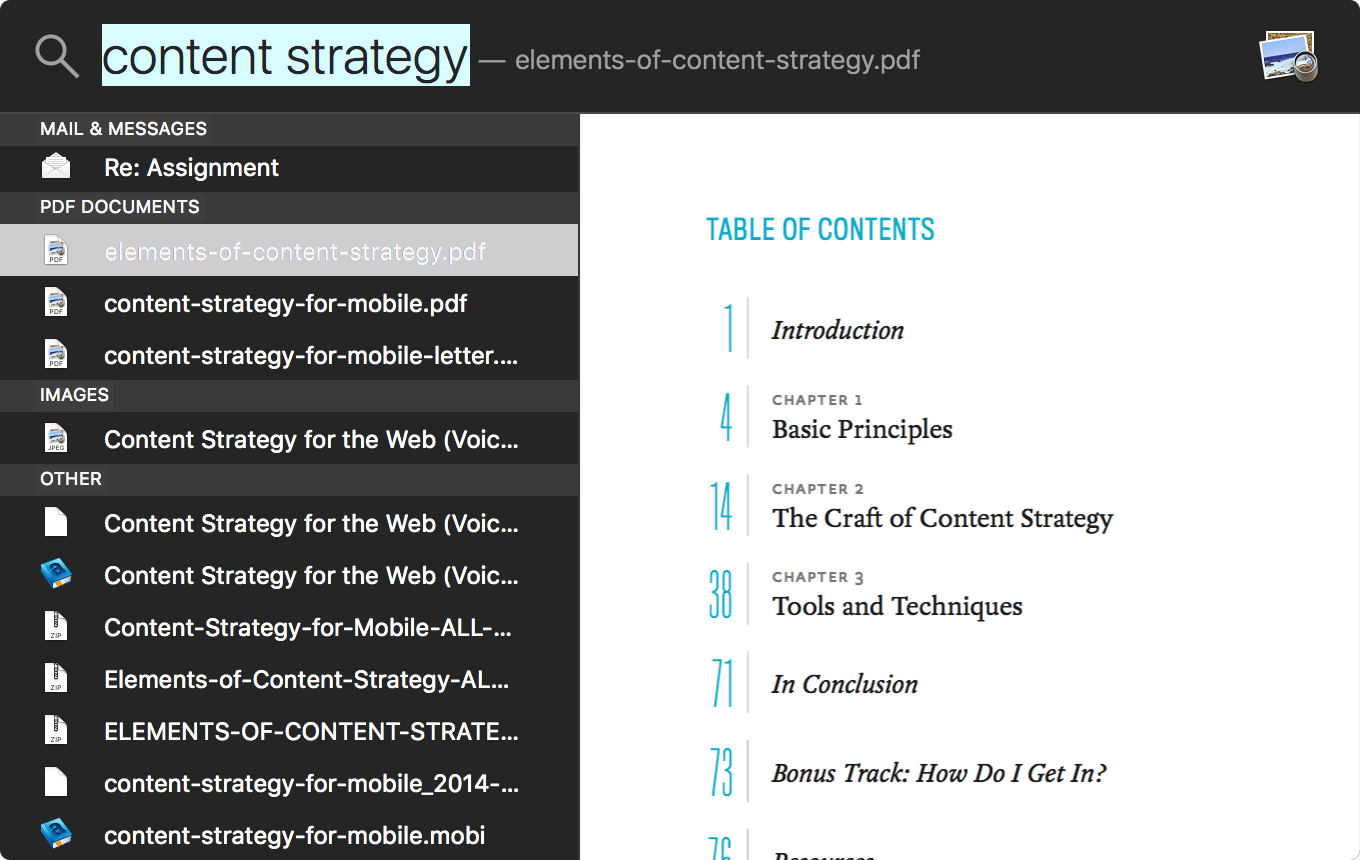Screen dimensions: 1360x860
Task: Click the Images section header
Action: point(289,395)
